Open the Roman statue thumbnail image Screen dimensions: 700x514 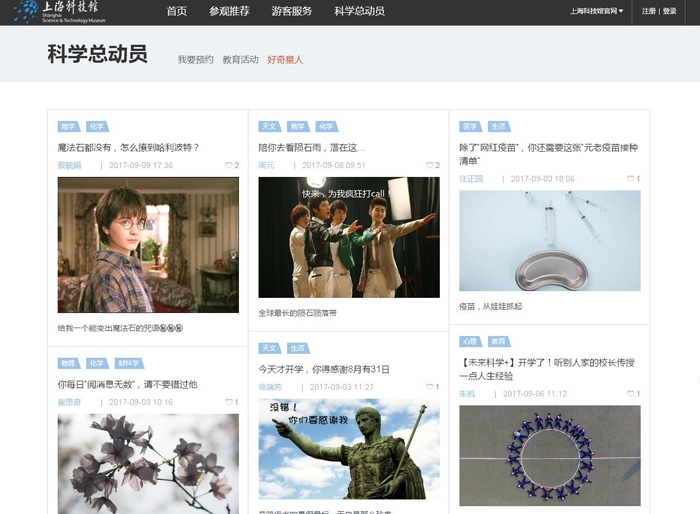click(349, 449)
